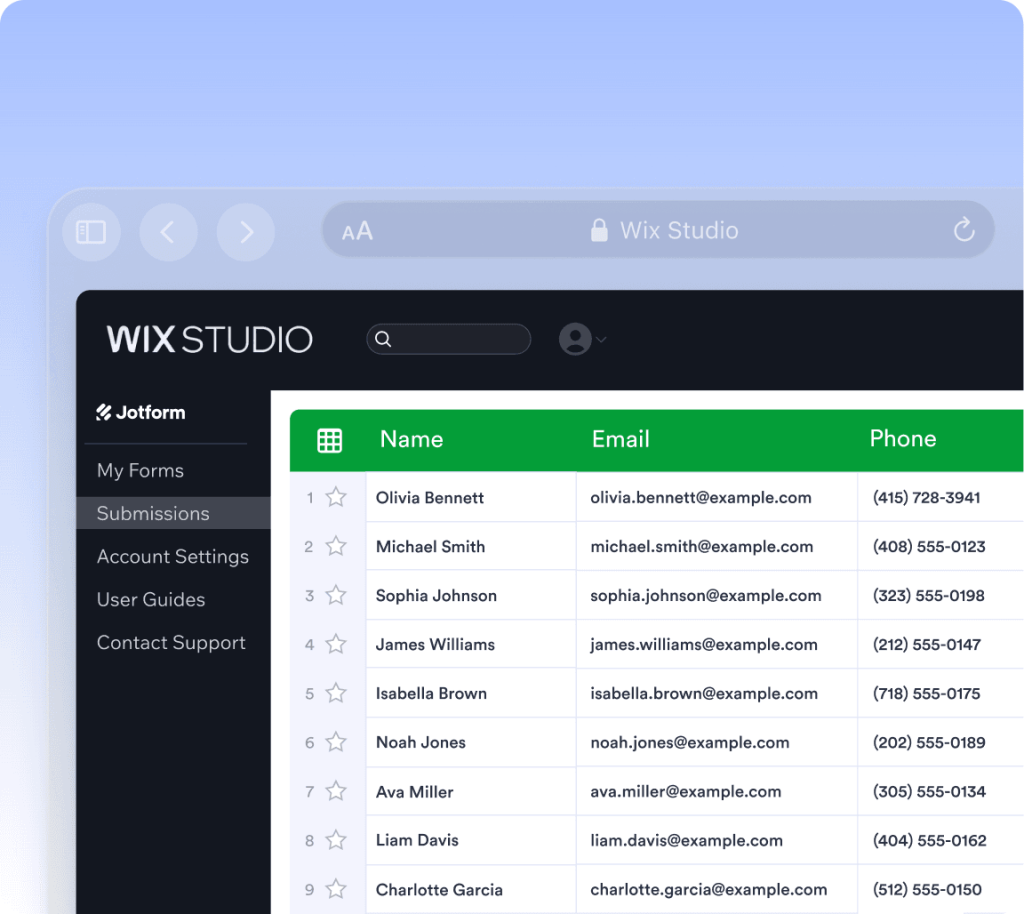Star the Sophia Johnson row
1024x914 pixels.
click(x=336, y=595)
